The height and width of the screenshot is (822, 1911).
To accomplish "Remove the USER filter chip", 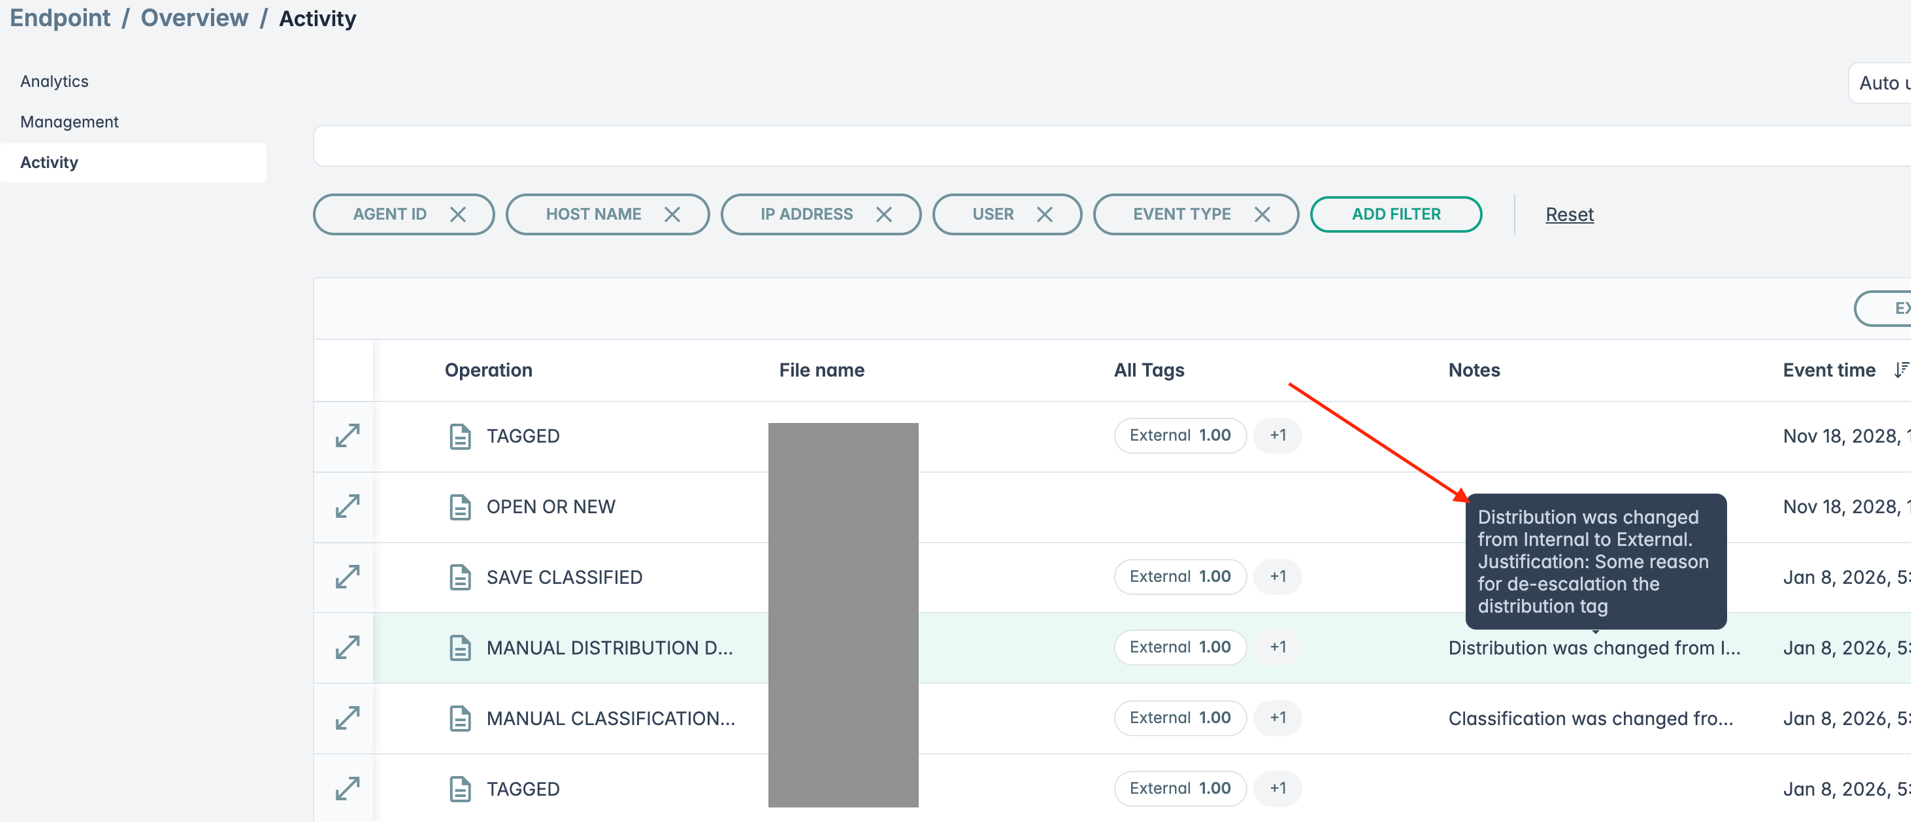I will pos(1045,215).
